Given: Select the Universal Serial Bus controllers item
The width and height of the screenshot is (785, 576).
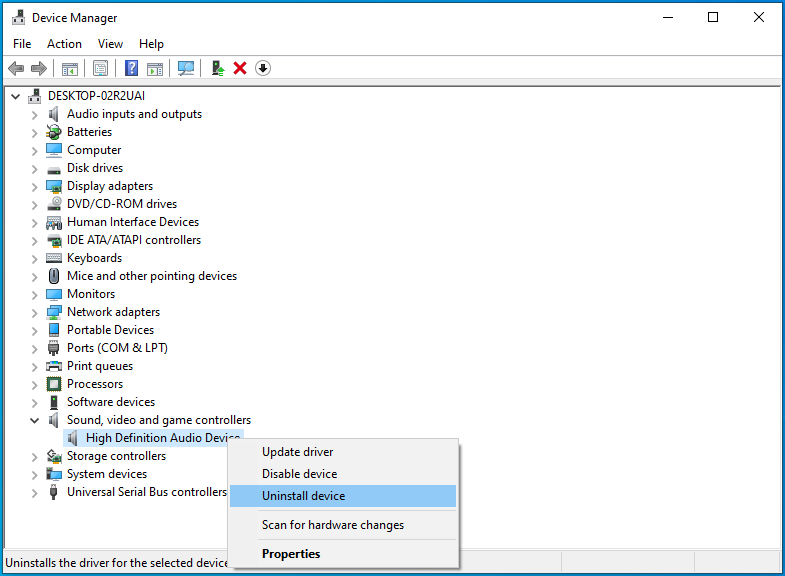Looking at the screenshot, I should pos(146,492).
